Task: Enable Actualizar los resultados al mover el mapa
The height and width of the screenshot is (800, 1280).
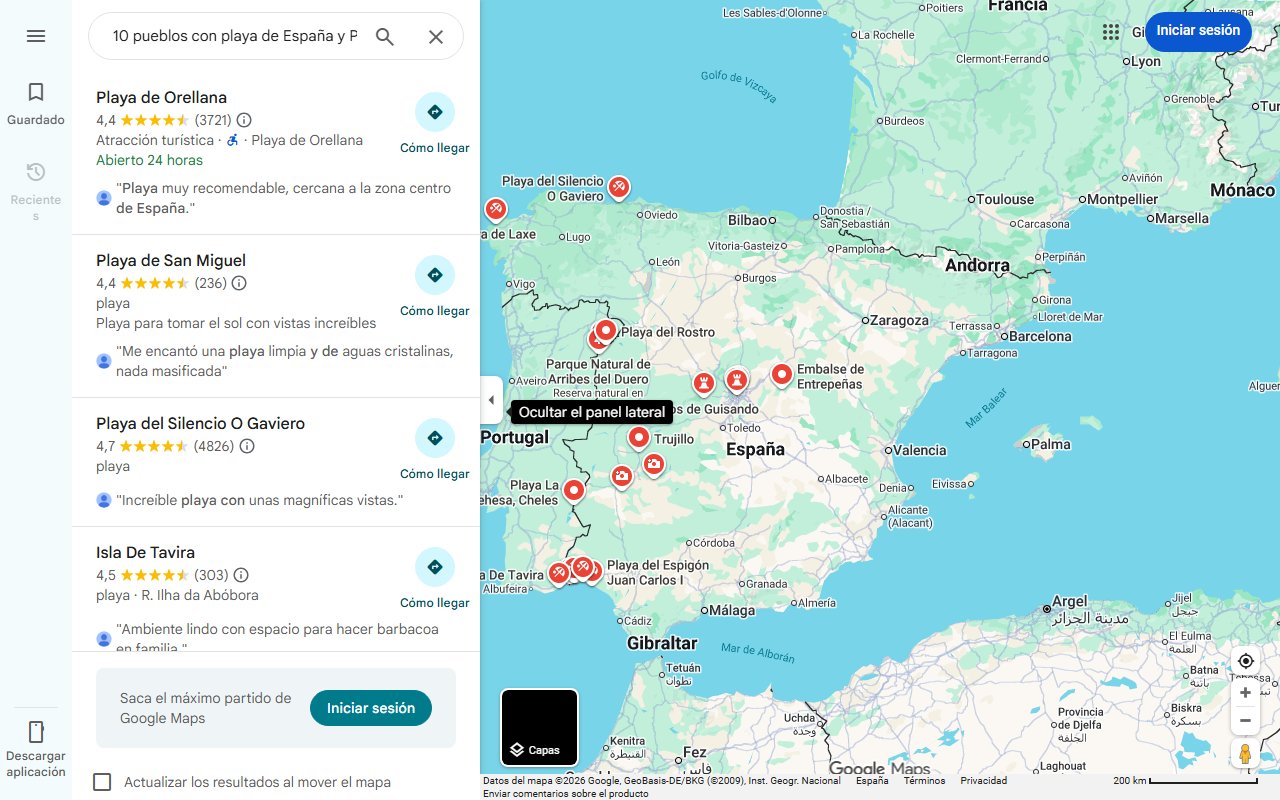Action: coord(102,782)
